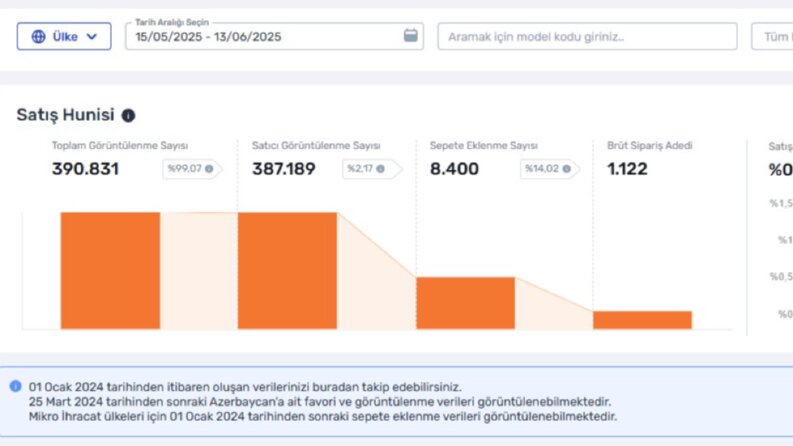Click the 1.122 gross order value

point(627,169)
